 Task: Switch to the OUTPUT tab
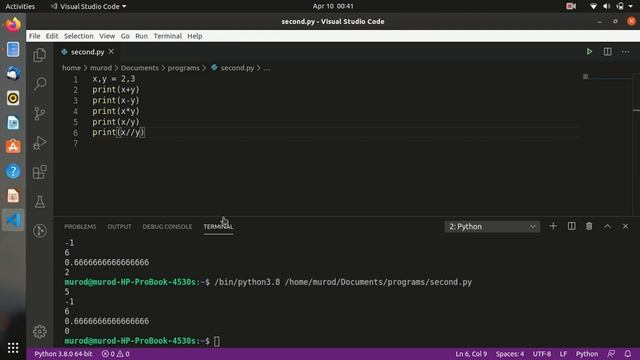click(119, 227)
